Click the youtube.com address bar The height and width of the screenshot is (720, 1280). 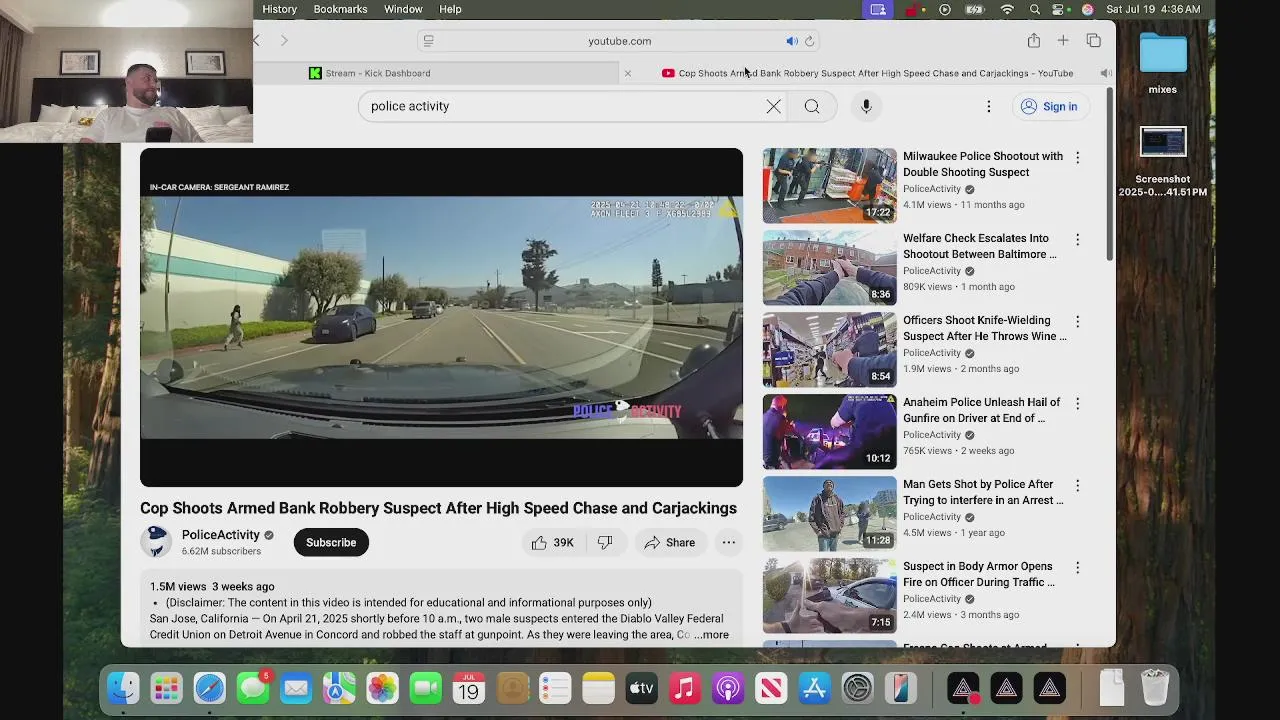pyautogui.click(x=619, y=41)
